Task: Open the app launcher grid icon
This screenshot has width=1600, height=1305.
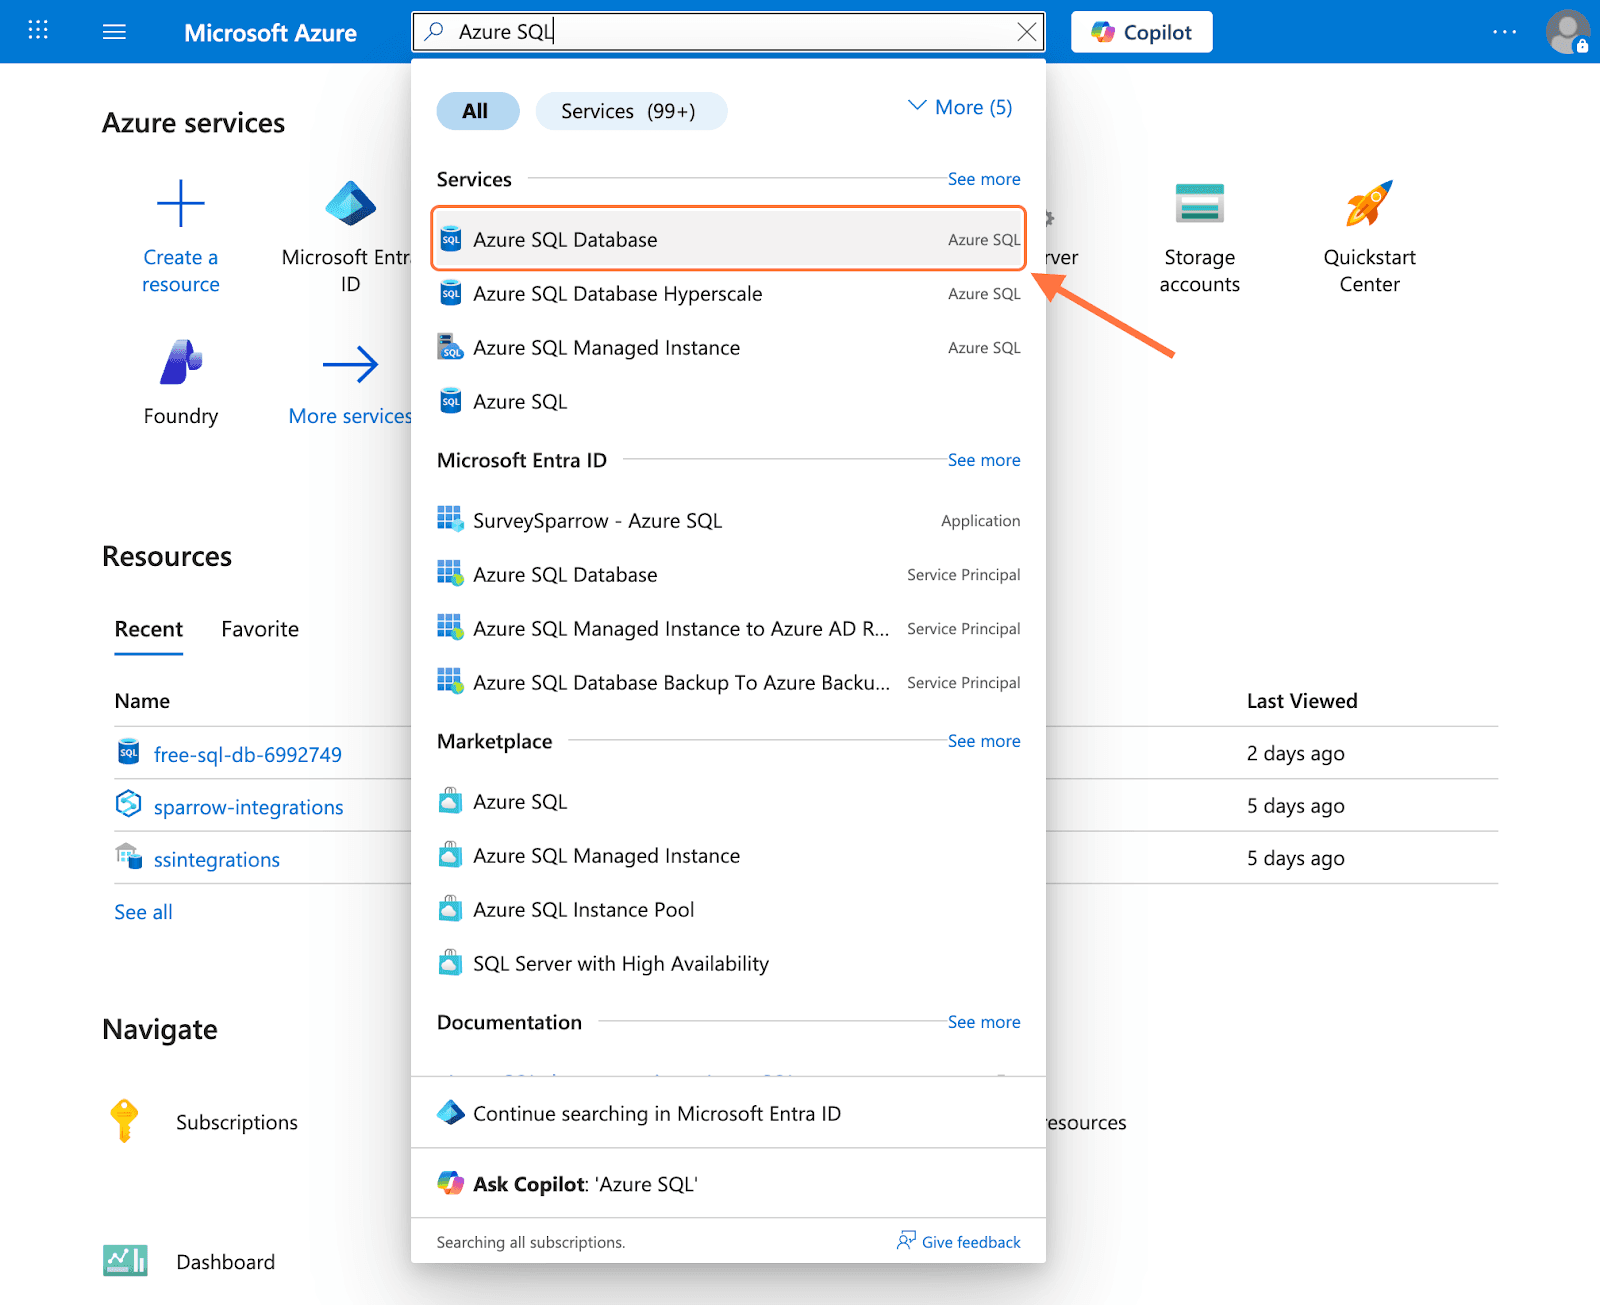Action: (38, 31)
